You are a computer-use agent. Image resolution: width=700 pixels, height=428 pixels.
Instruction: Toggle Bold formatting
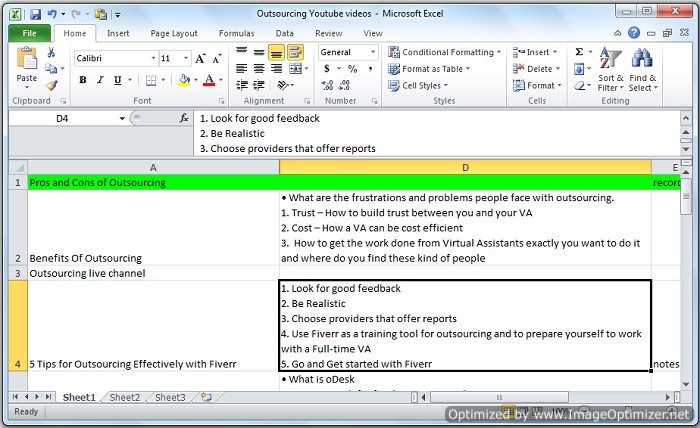[x=83, y=80]
